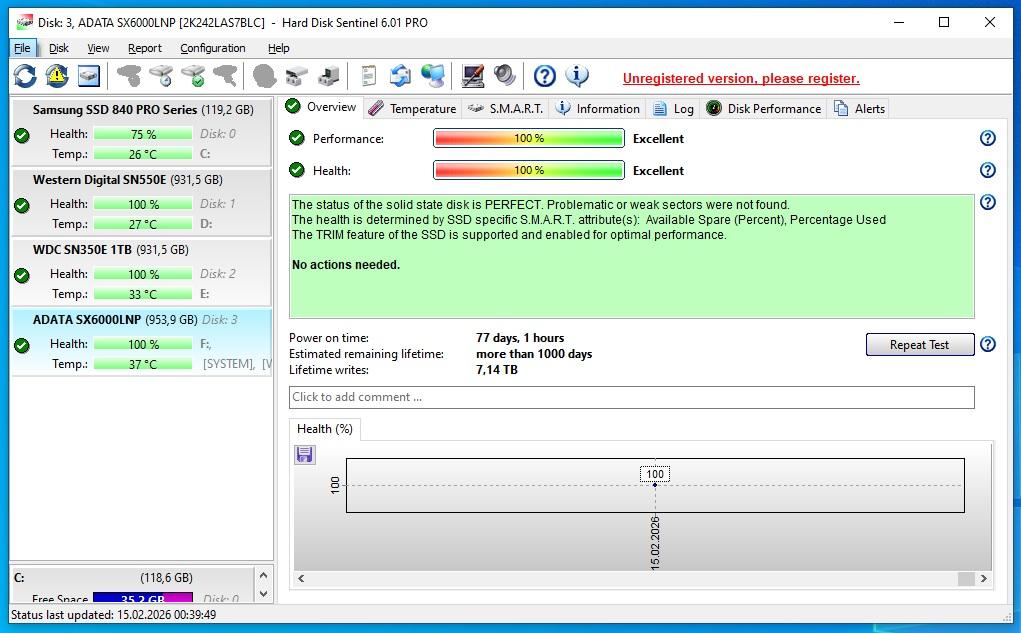Click the Repeat Test button
Image resolution: width=1021 pixels, height=633 pixels.
click(x=919, y=345)
